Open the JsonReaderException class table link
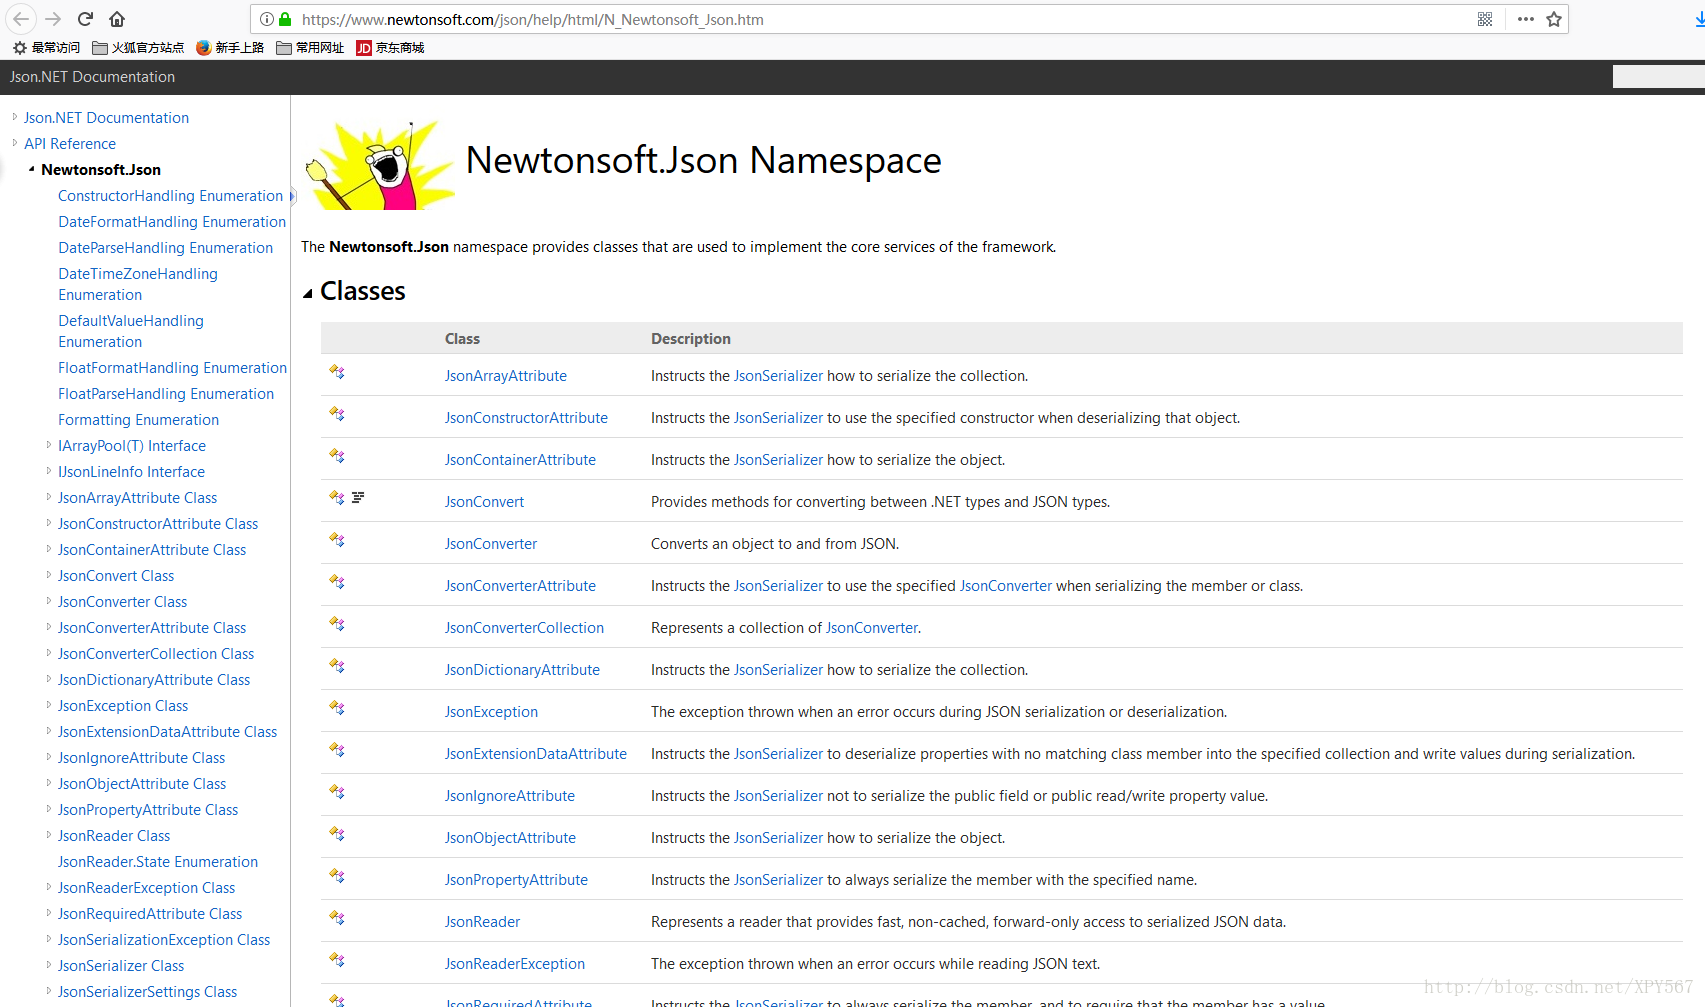The width and height of the screenshot is (1705, 1007). click(x=515, y=964)
